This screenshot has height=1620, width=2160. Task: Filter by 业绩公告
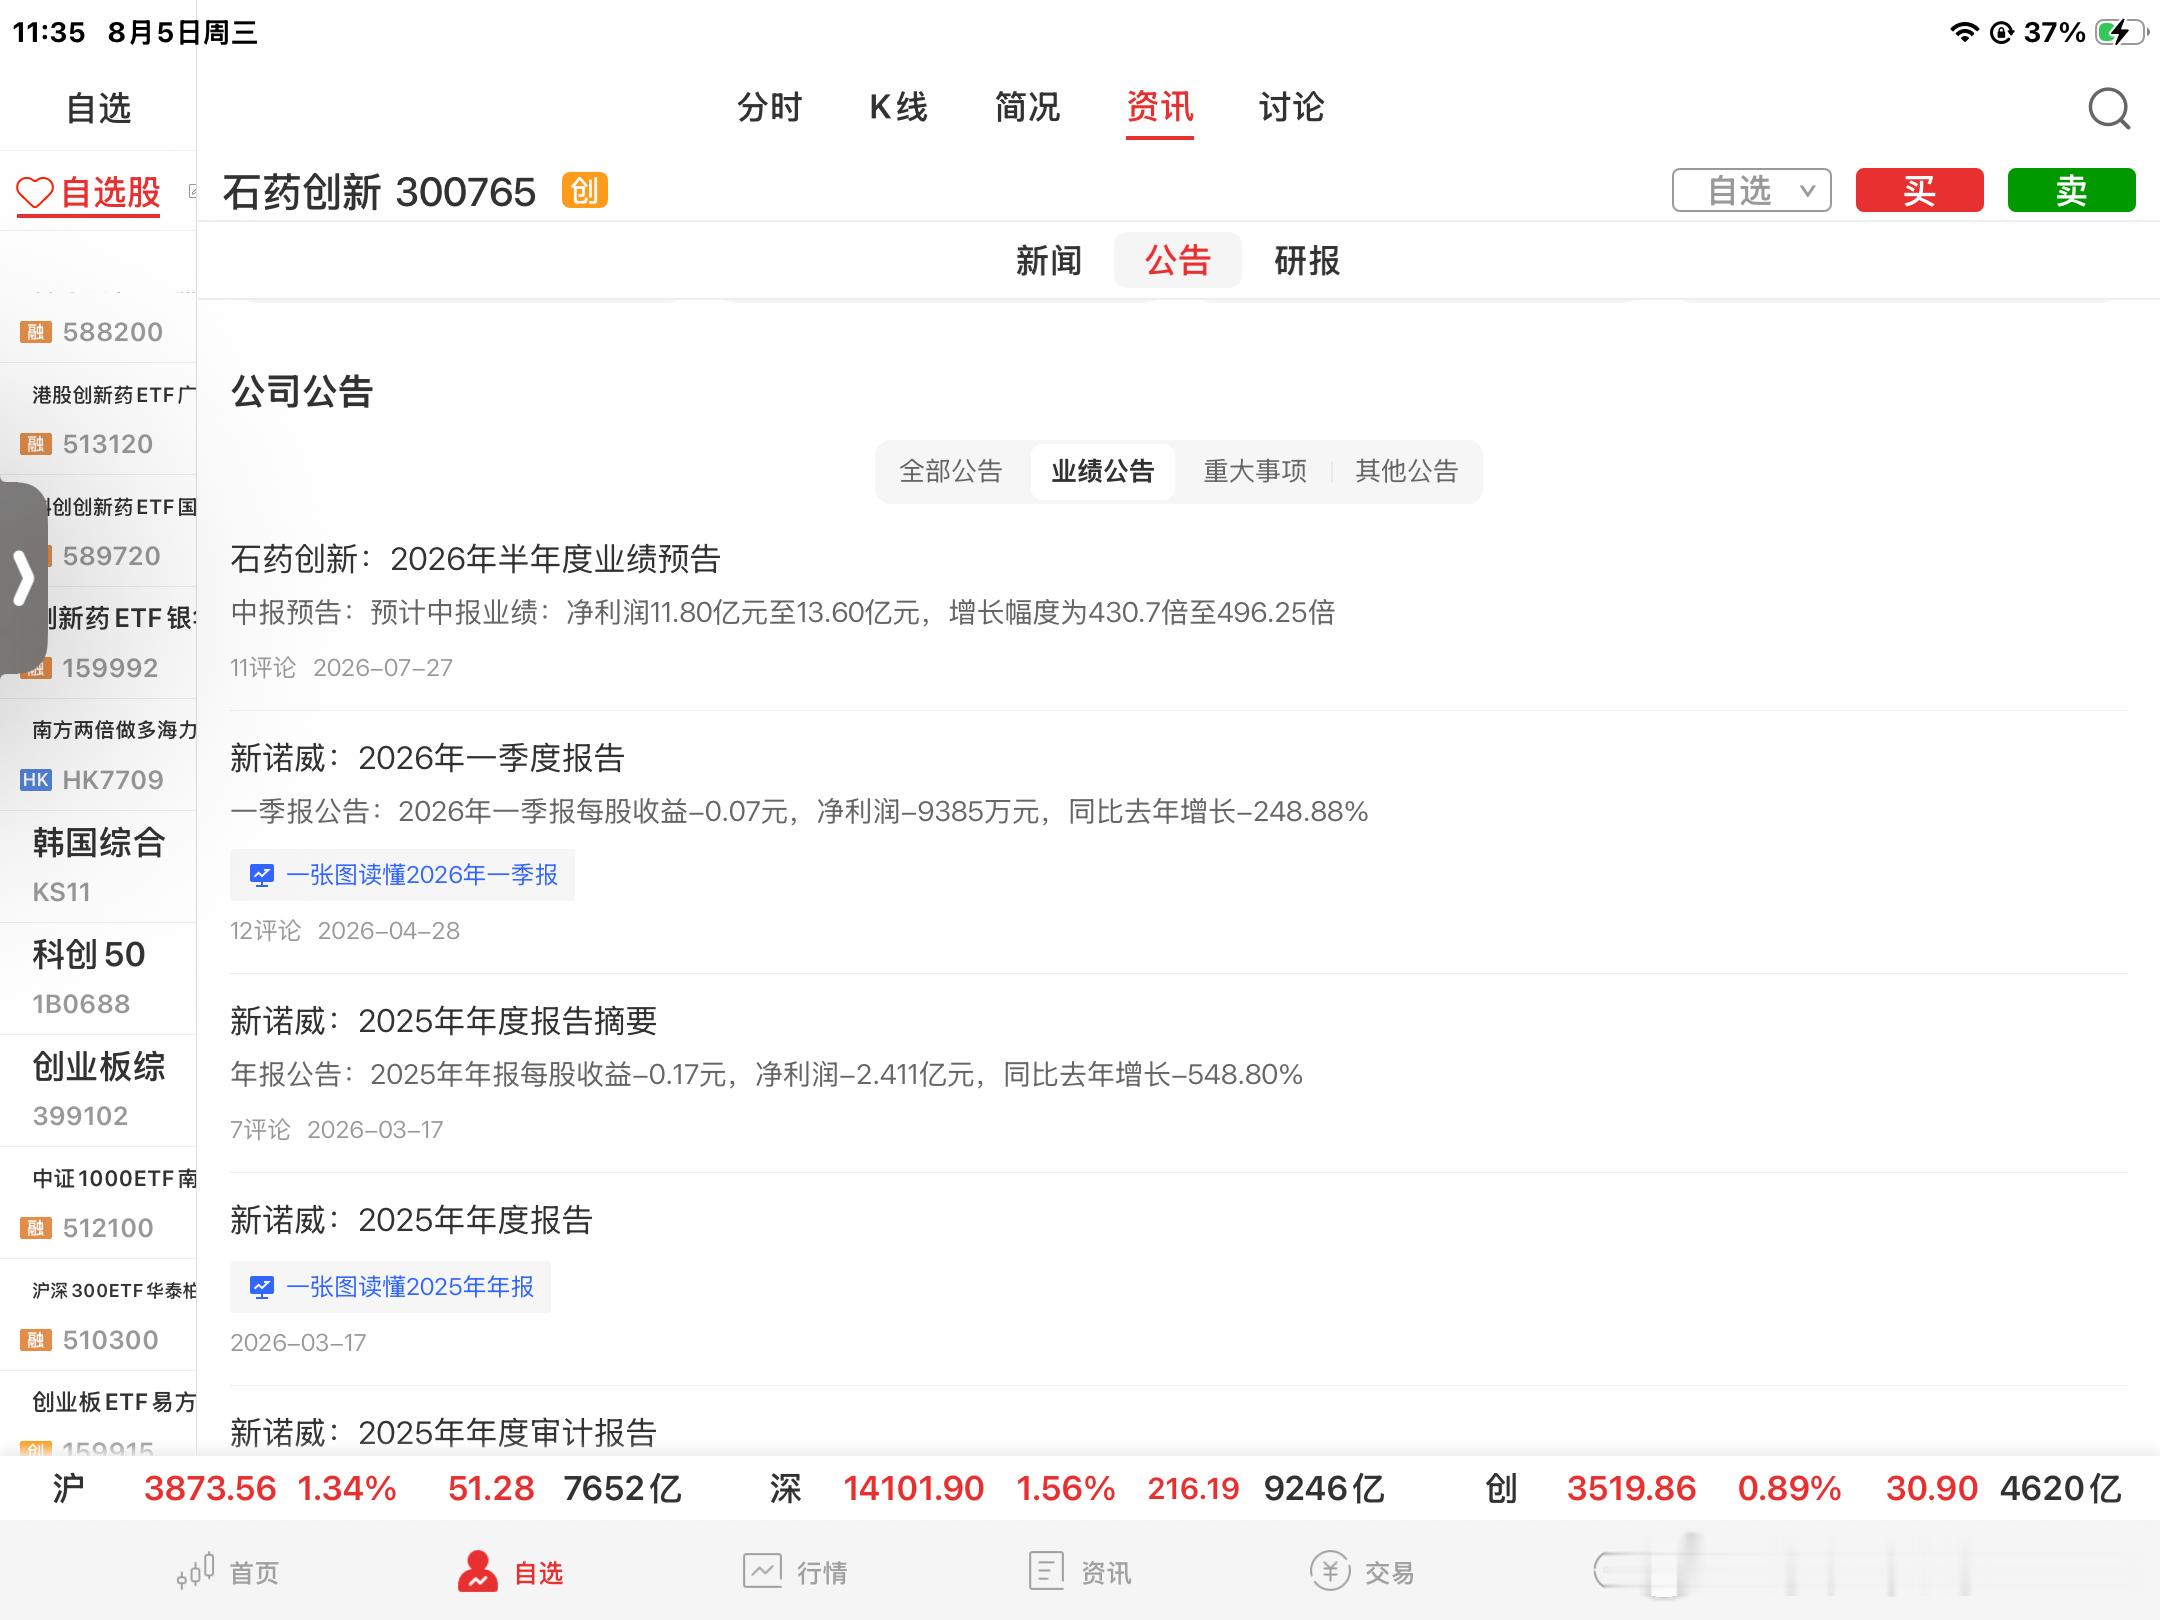1103,471
